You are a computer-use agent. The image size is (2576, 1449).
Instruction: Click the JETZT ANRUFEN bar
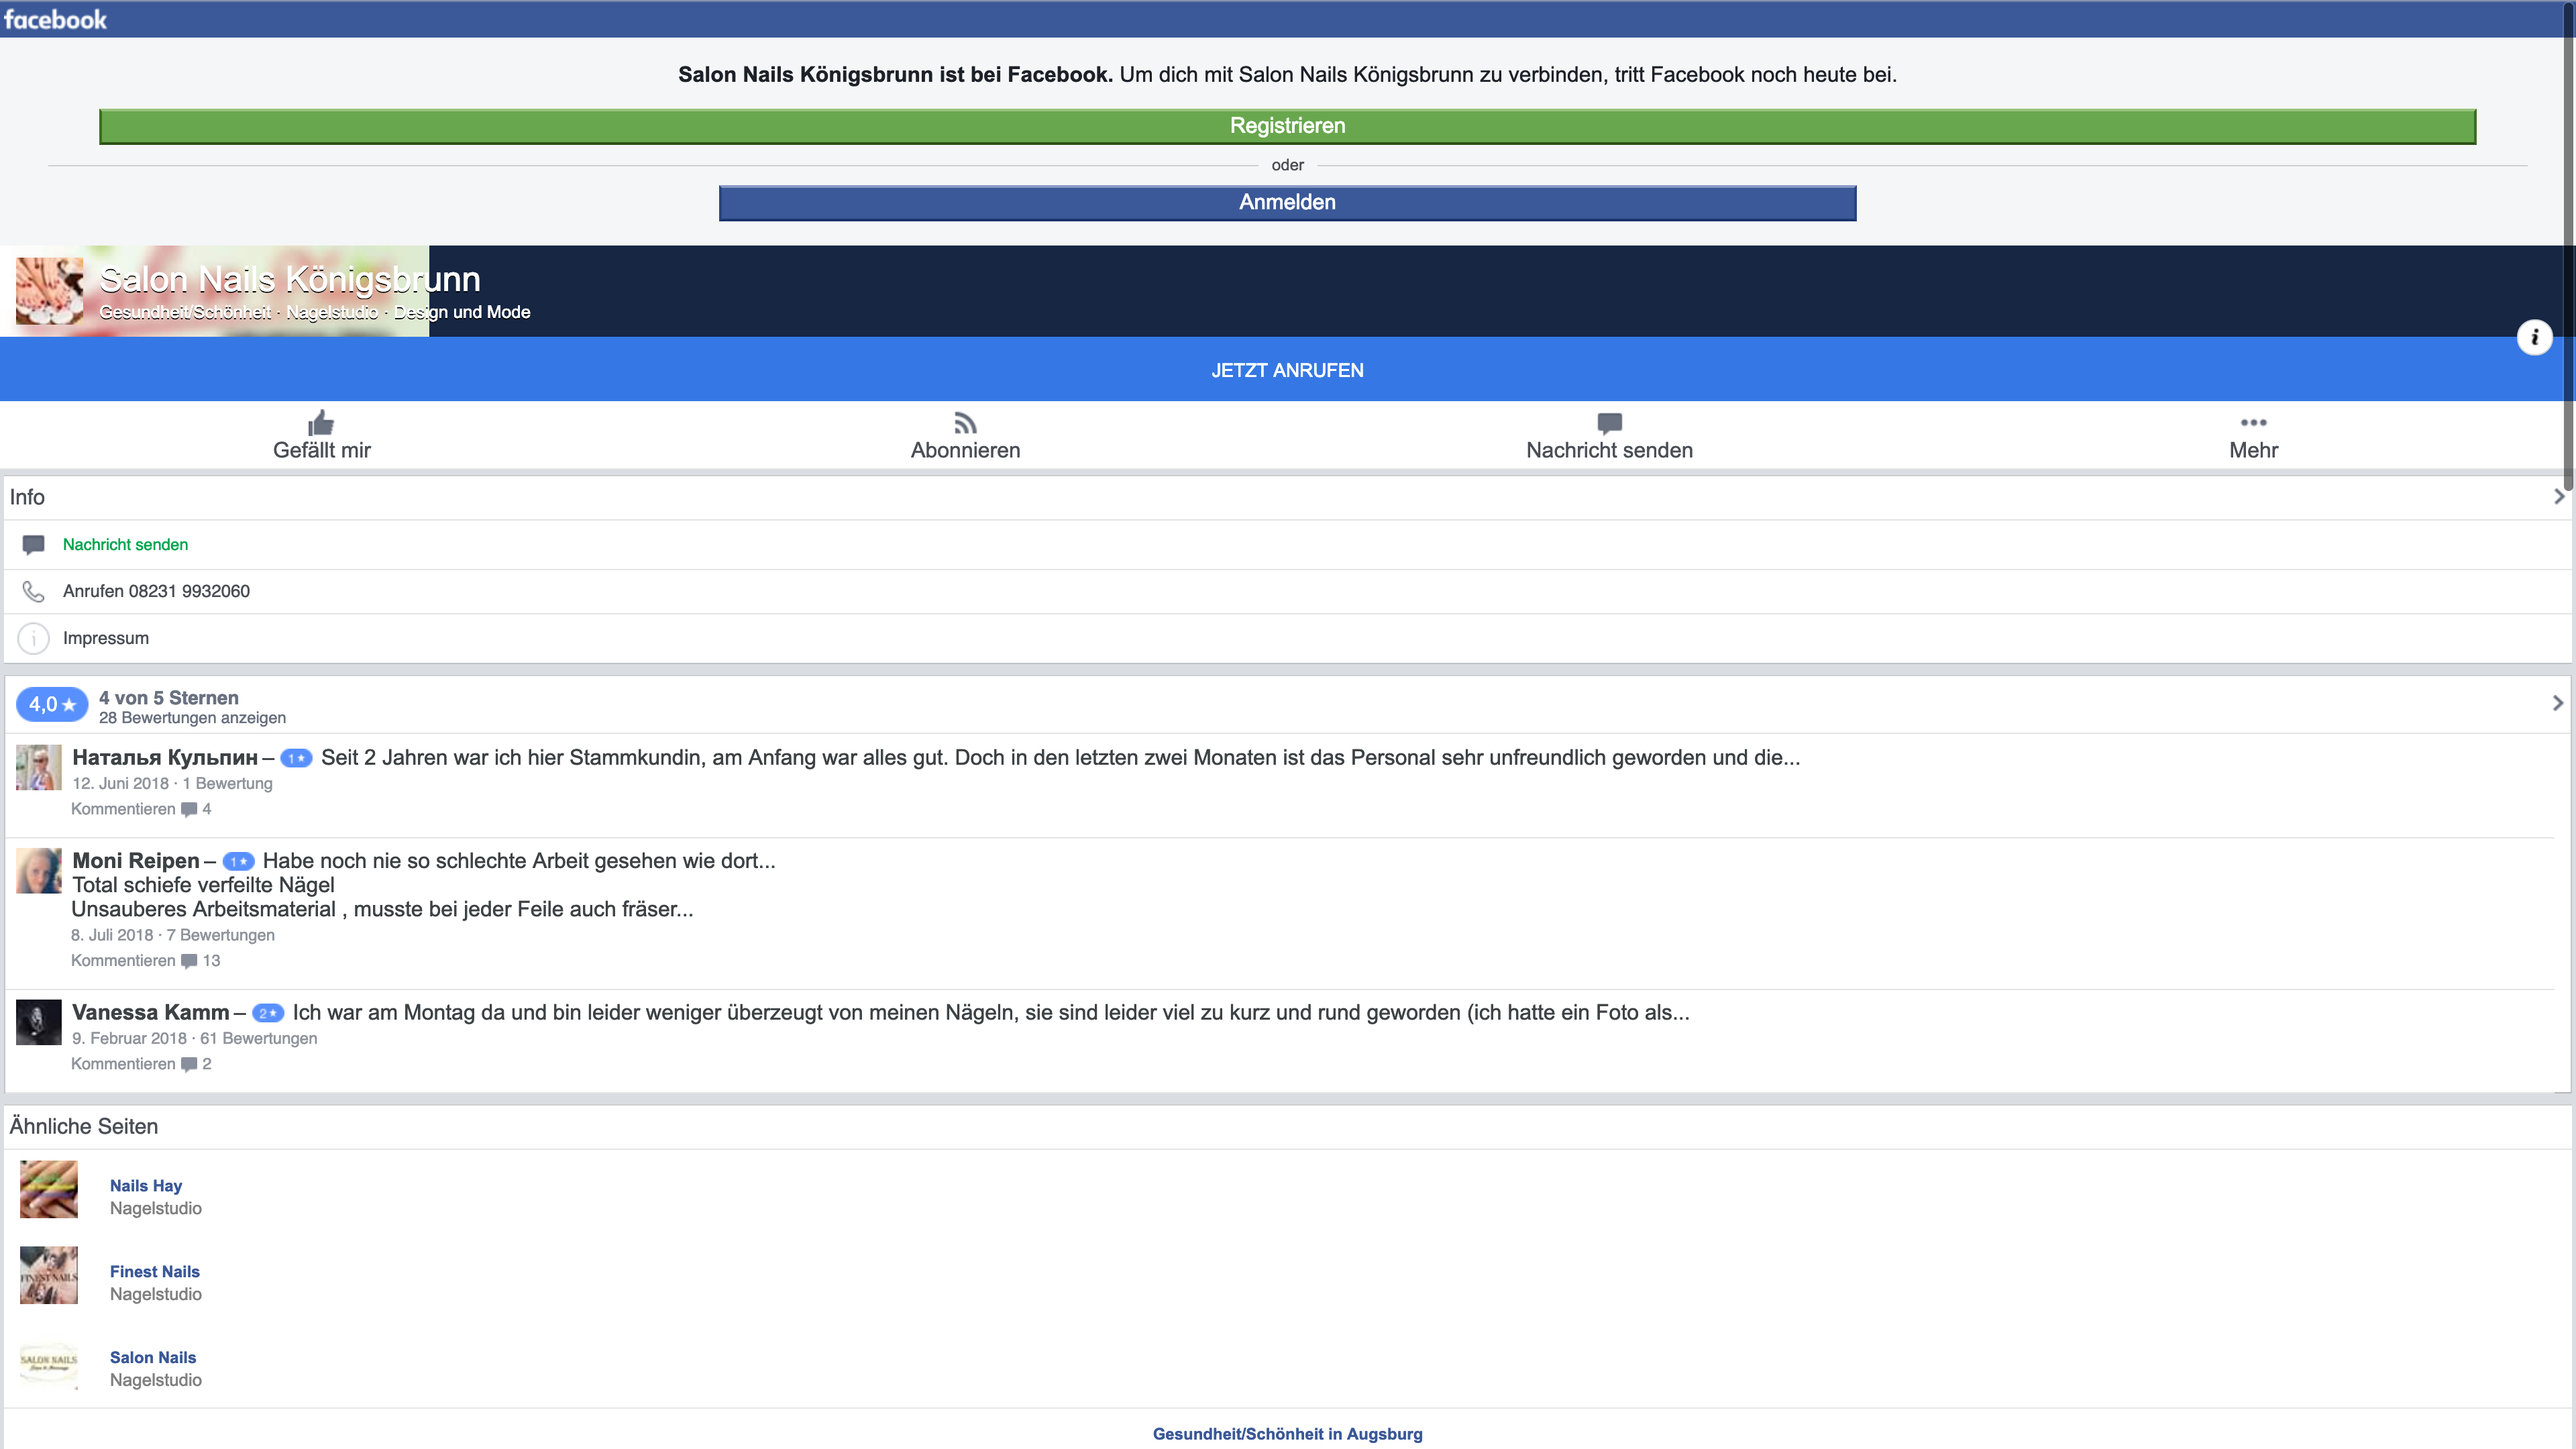[1287, 370]
